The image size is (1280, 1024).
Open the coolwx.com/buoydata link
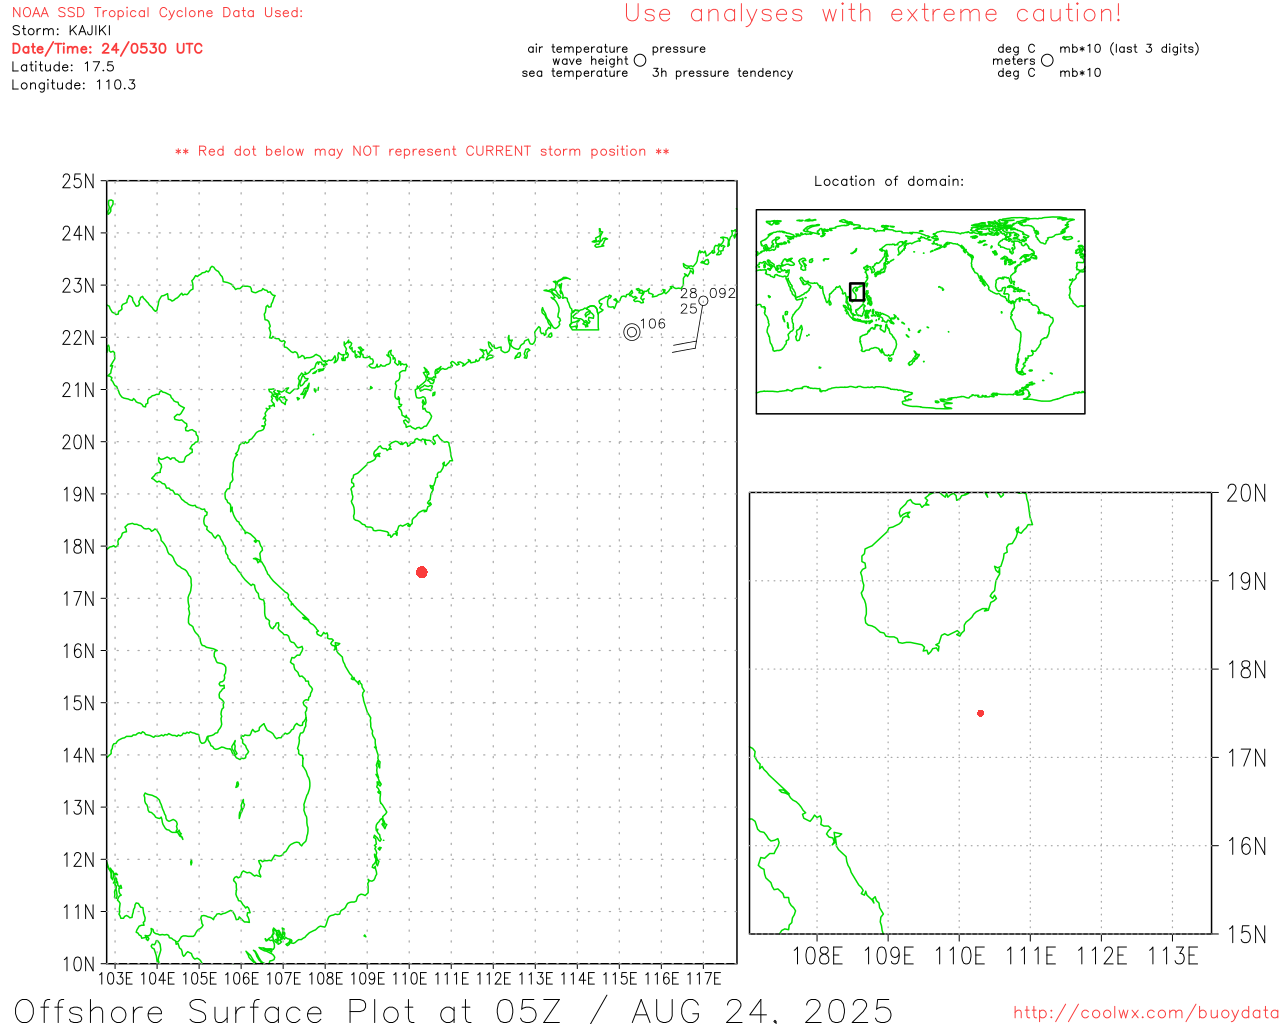(x=1146, y=1013)
